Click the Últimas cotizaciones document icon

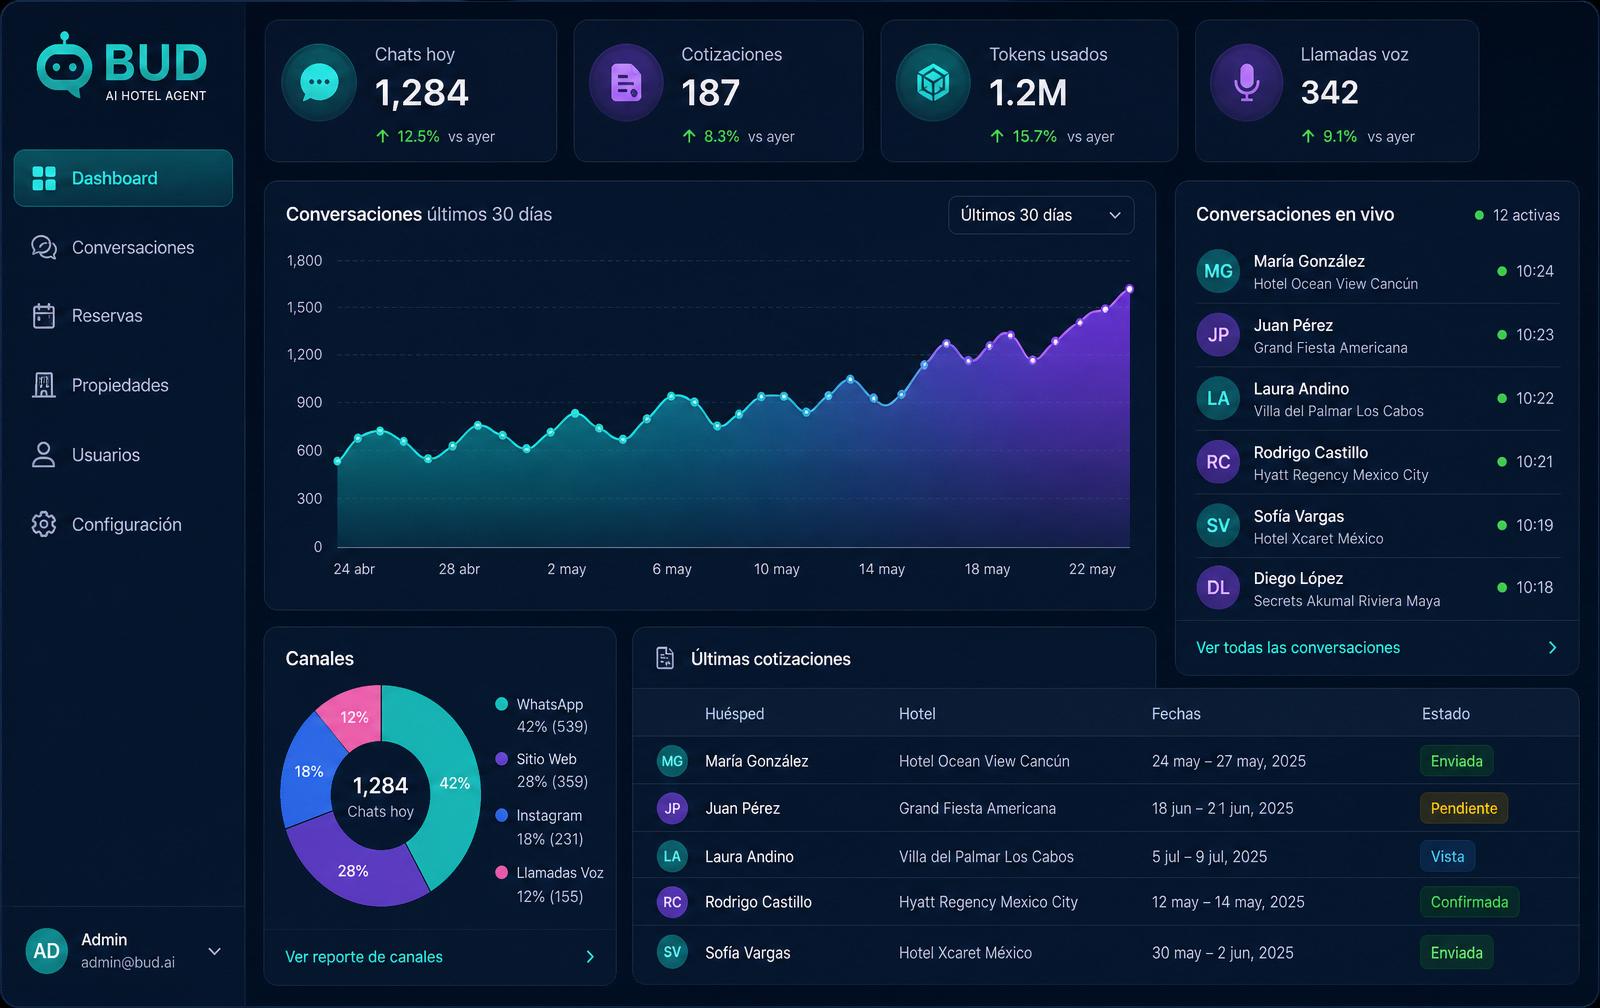point(665,658)
